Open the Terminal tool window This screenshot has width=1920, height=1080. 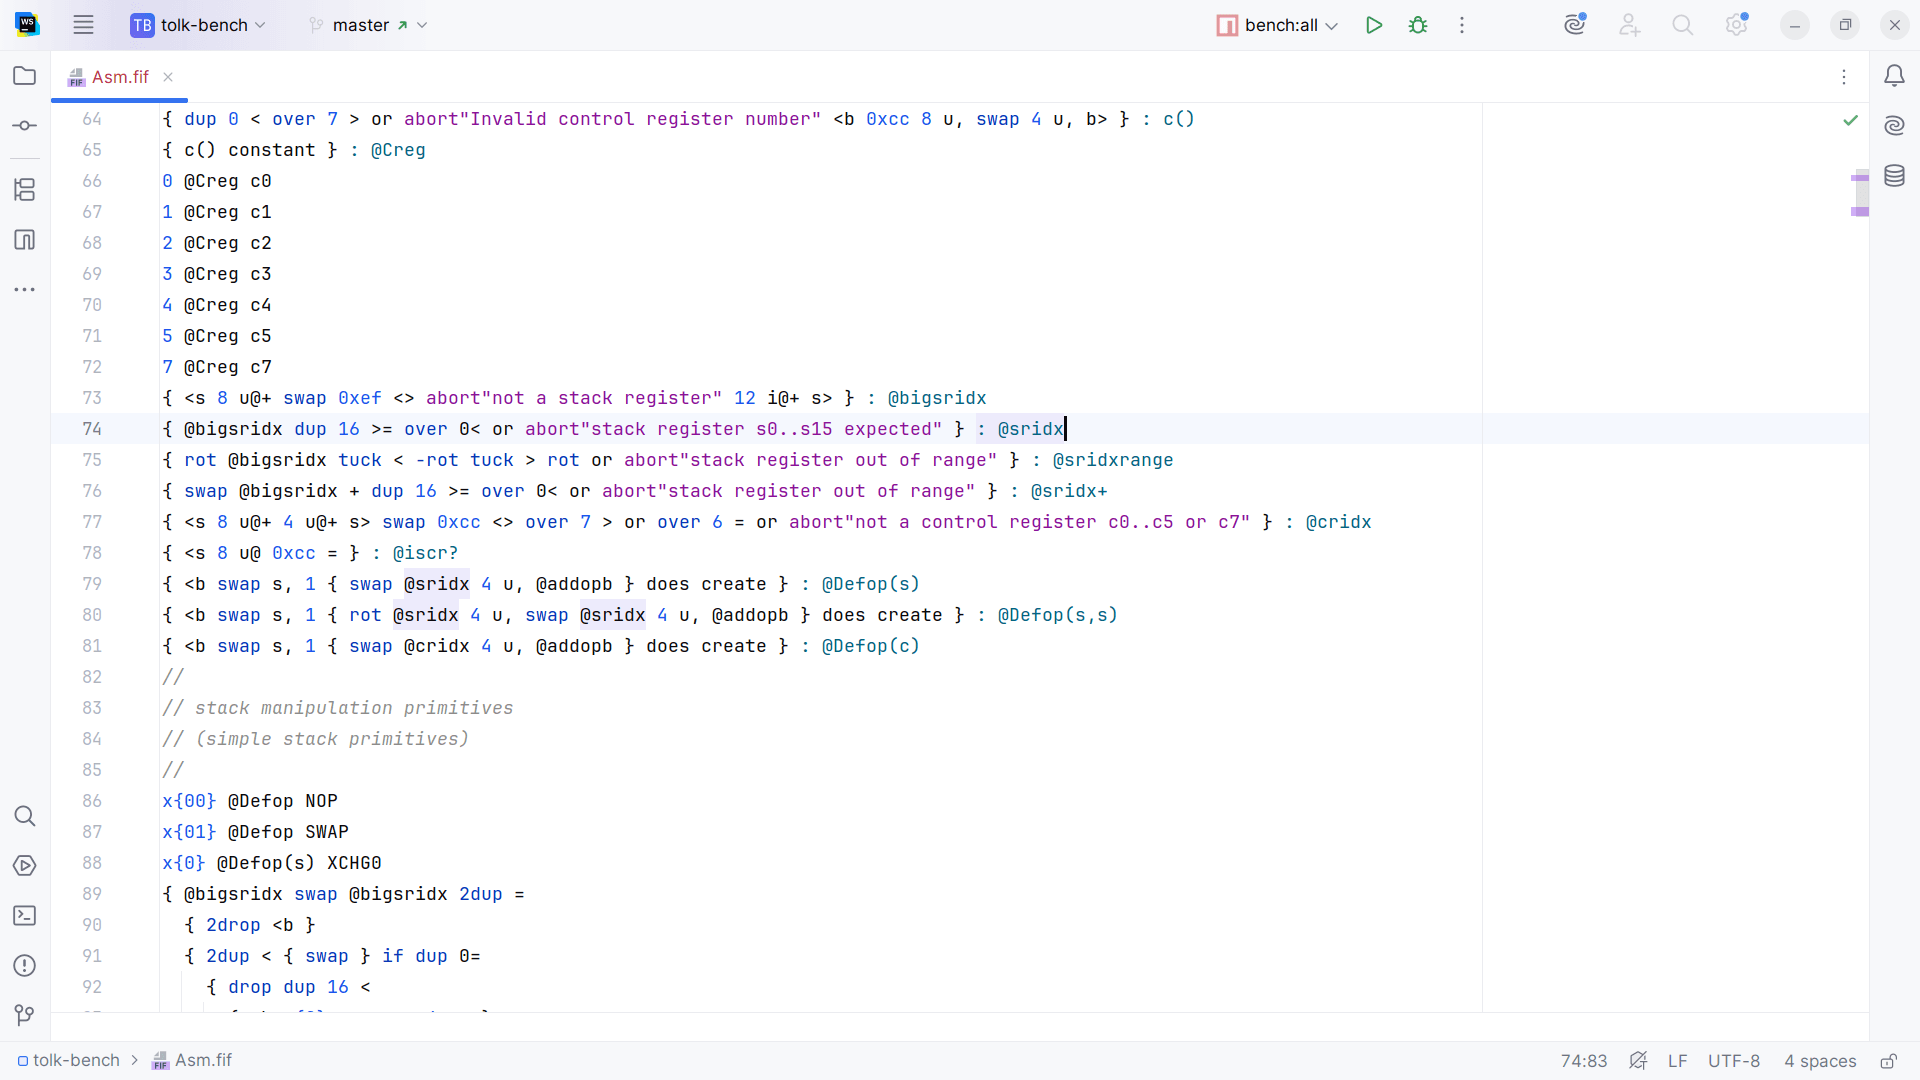[x=25, y=916]
